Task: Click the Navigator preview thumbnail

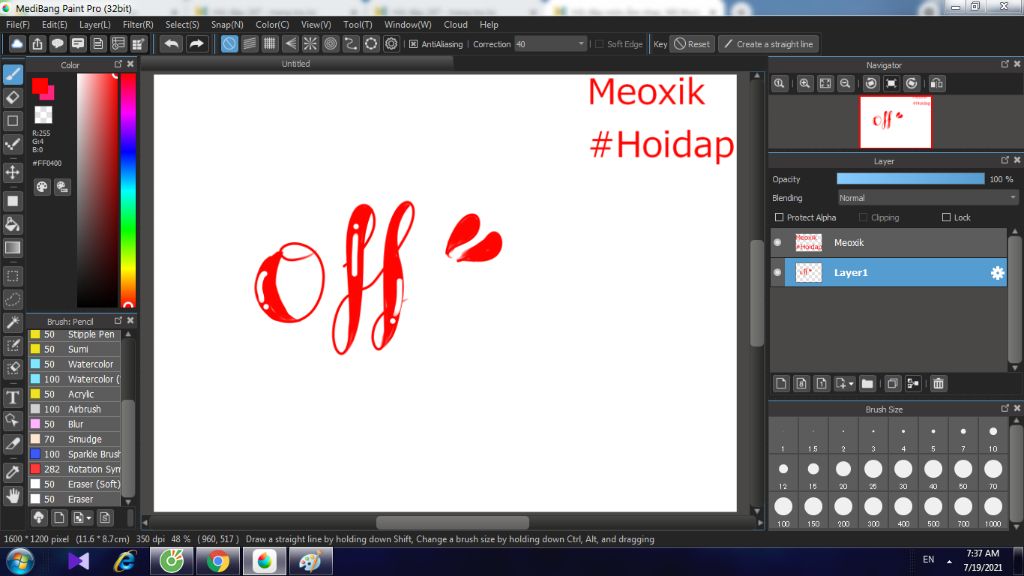Action: click(895, 122)
